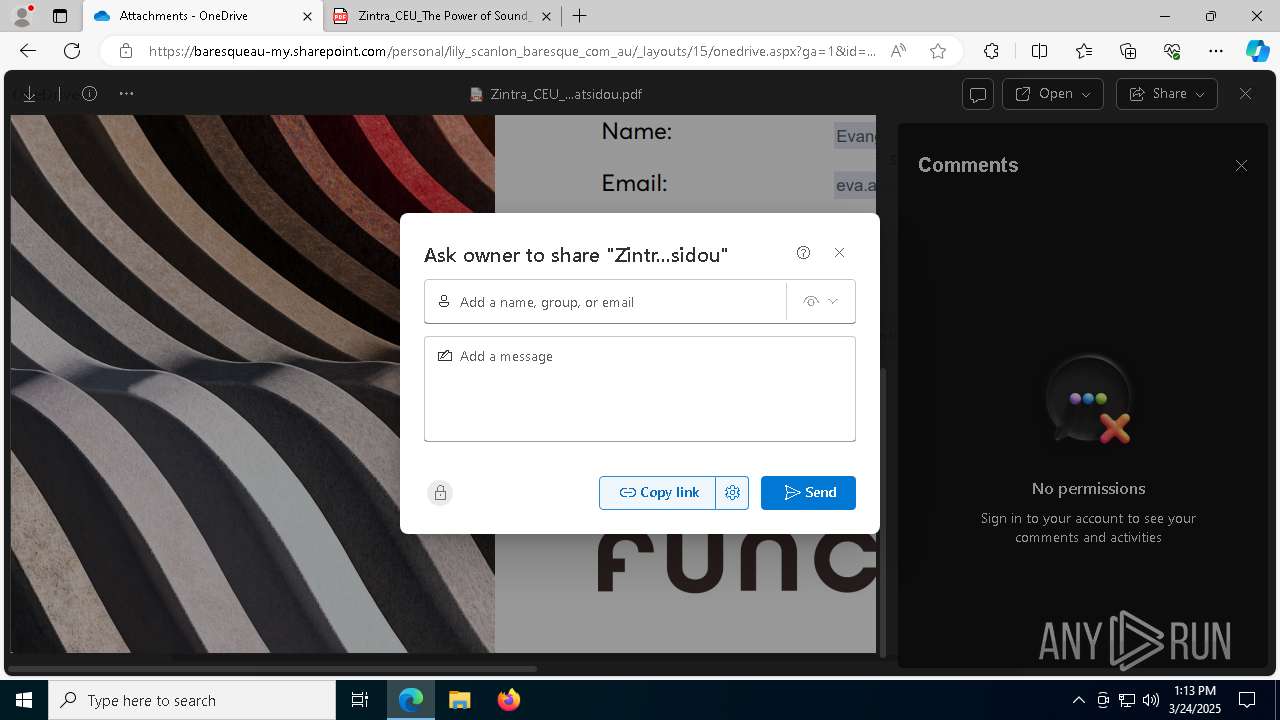The height and width of the screenshot is (720, 1280).
Task: Expand the view permission dropdown
Action: tap(821, 302)
